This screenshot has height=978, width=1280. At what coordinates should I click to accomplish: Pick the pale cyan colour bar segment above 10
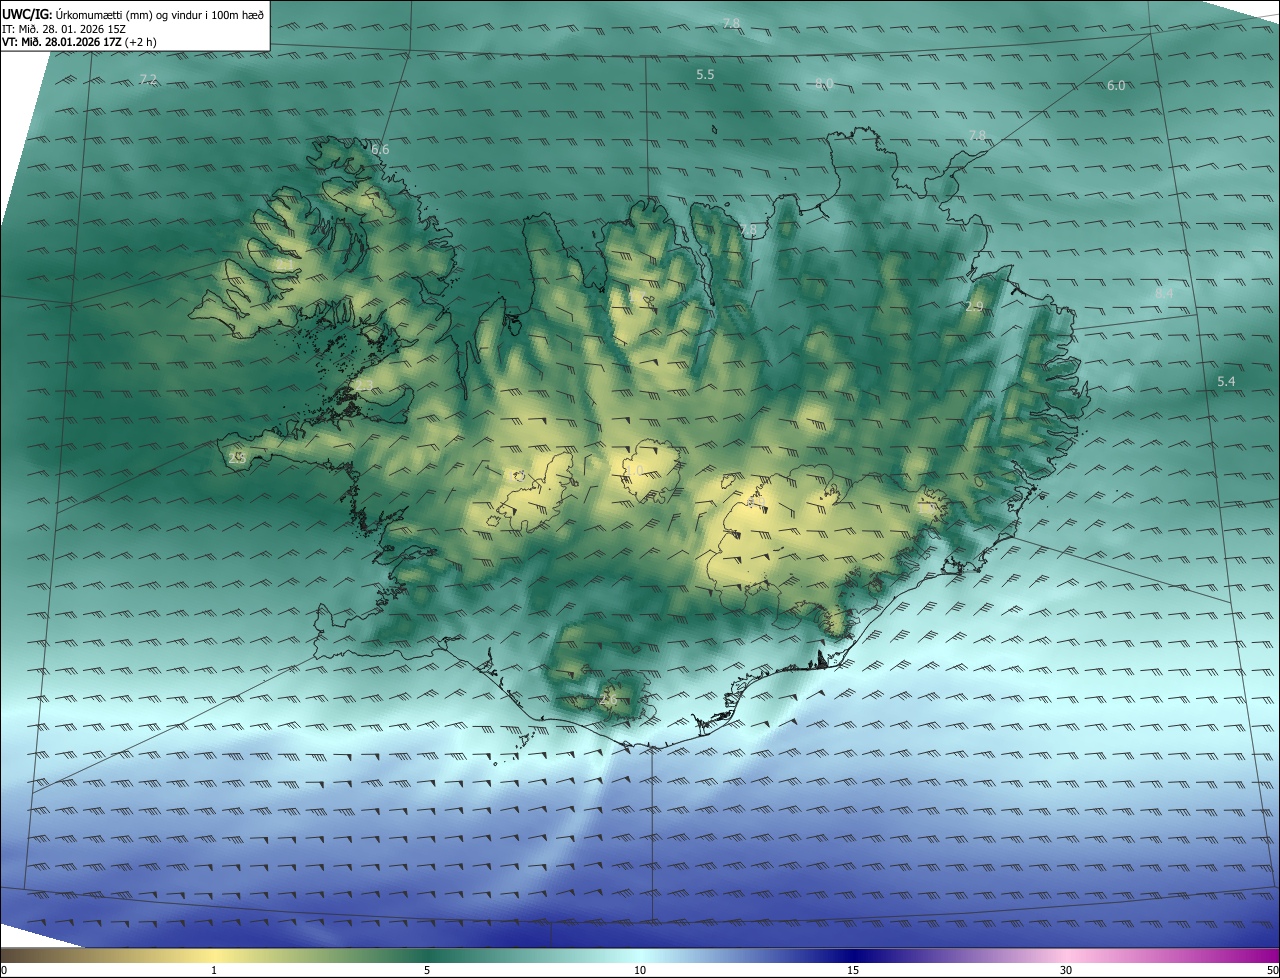(640, 955)
